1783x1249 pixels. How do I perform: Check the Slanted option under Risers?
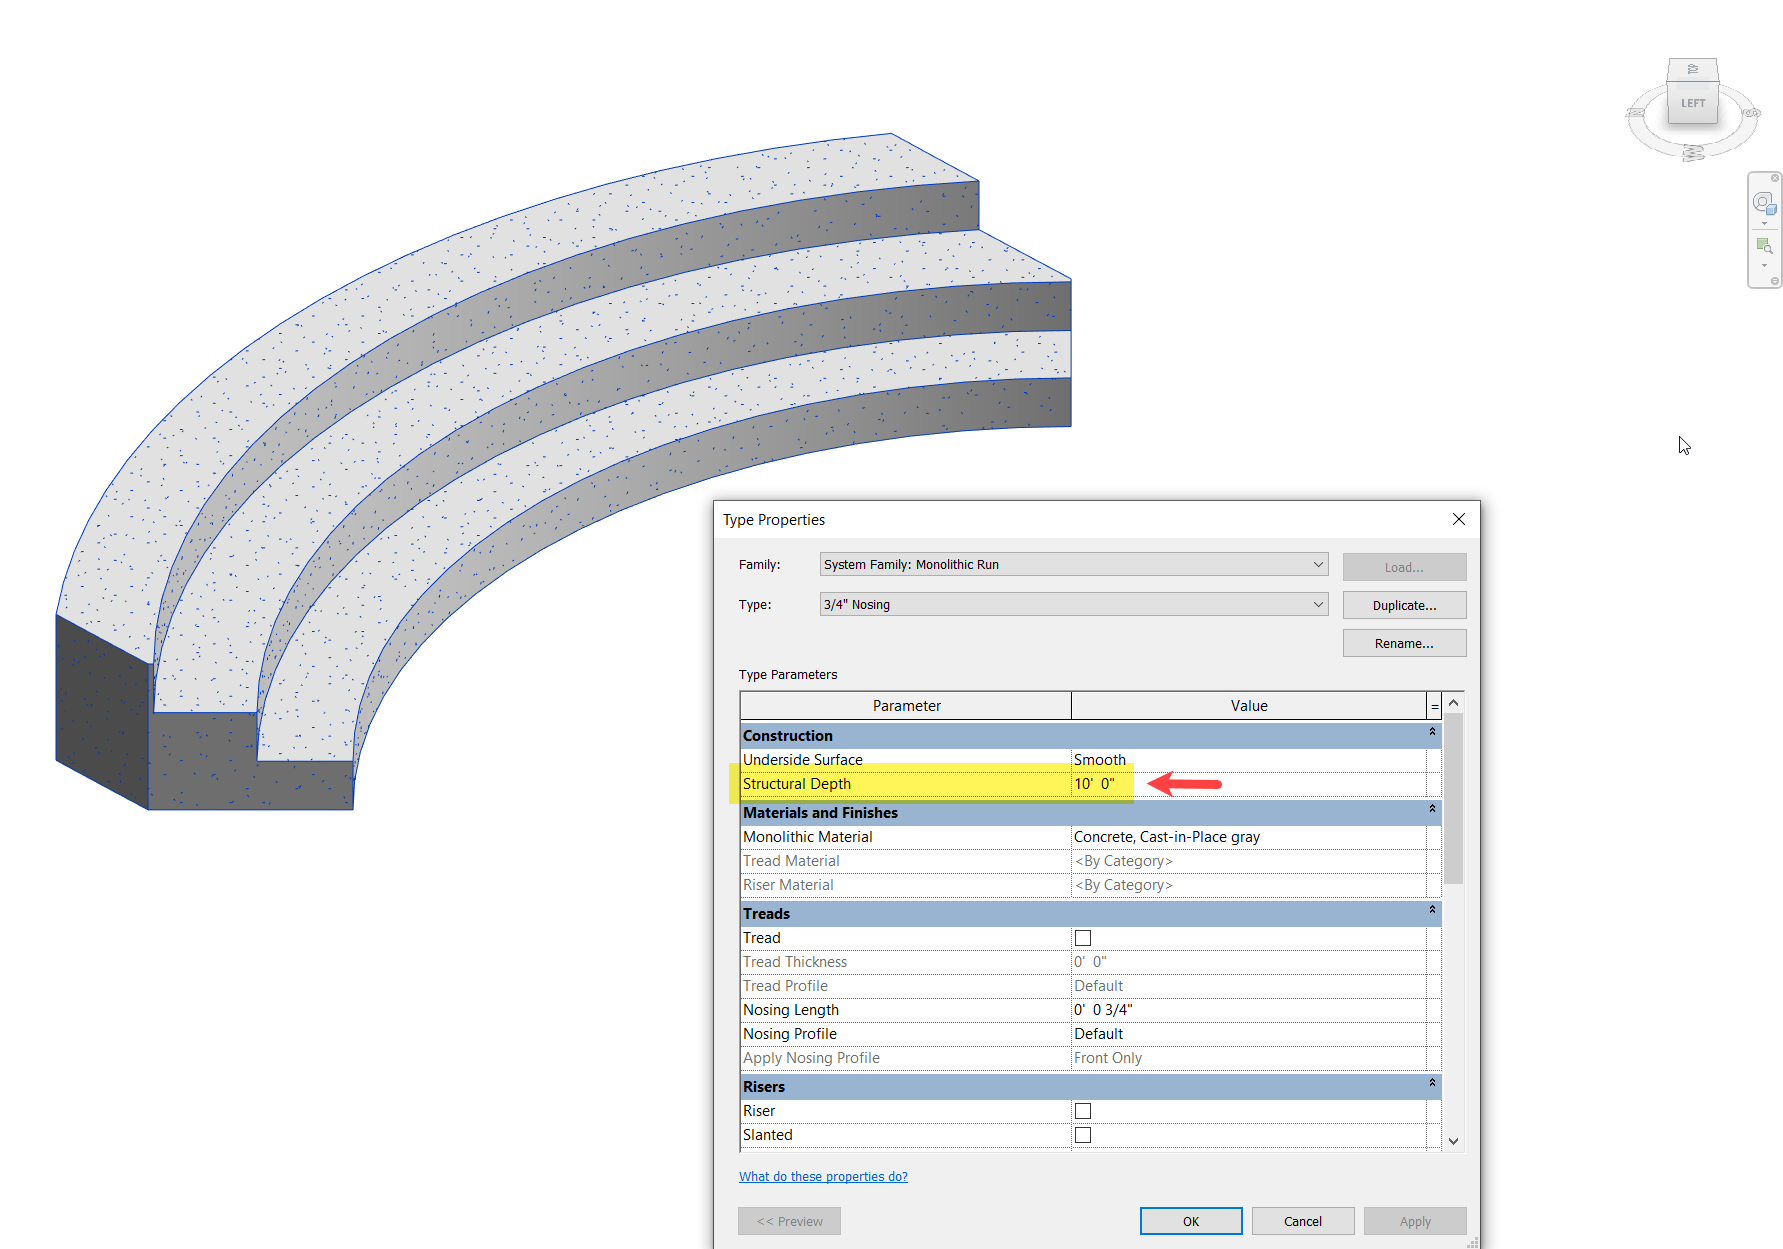1083,1134
